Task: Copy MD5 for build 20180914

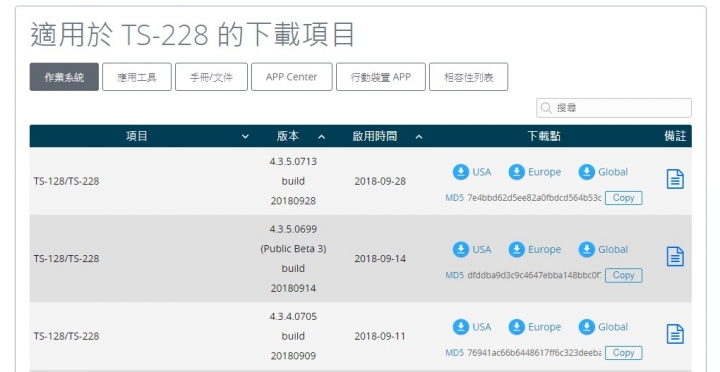Action: point(623,276)
